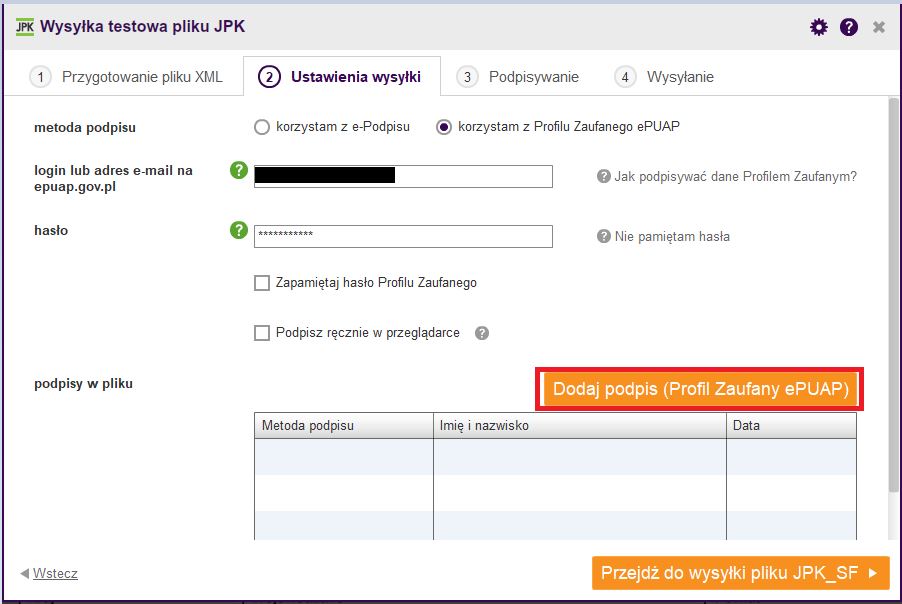The width and height of the screenshot is (902, 604).
Task: Focus the hasło password field
Action: (x=403, y=236)
